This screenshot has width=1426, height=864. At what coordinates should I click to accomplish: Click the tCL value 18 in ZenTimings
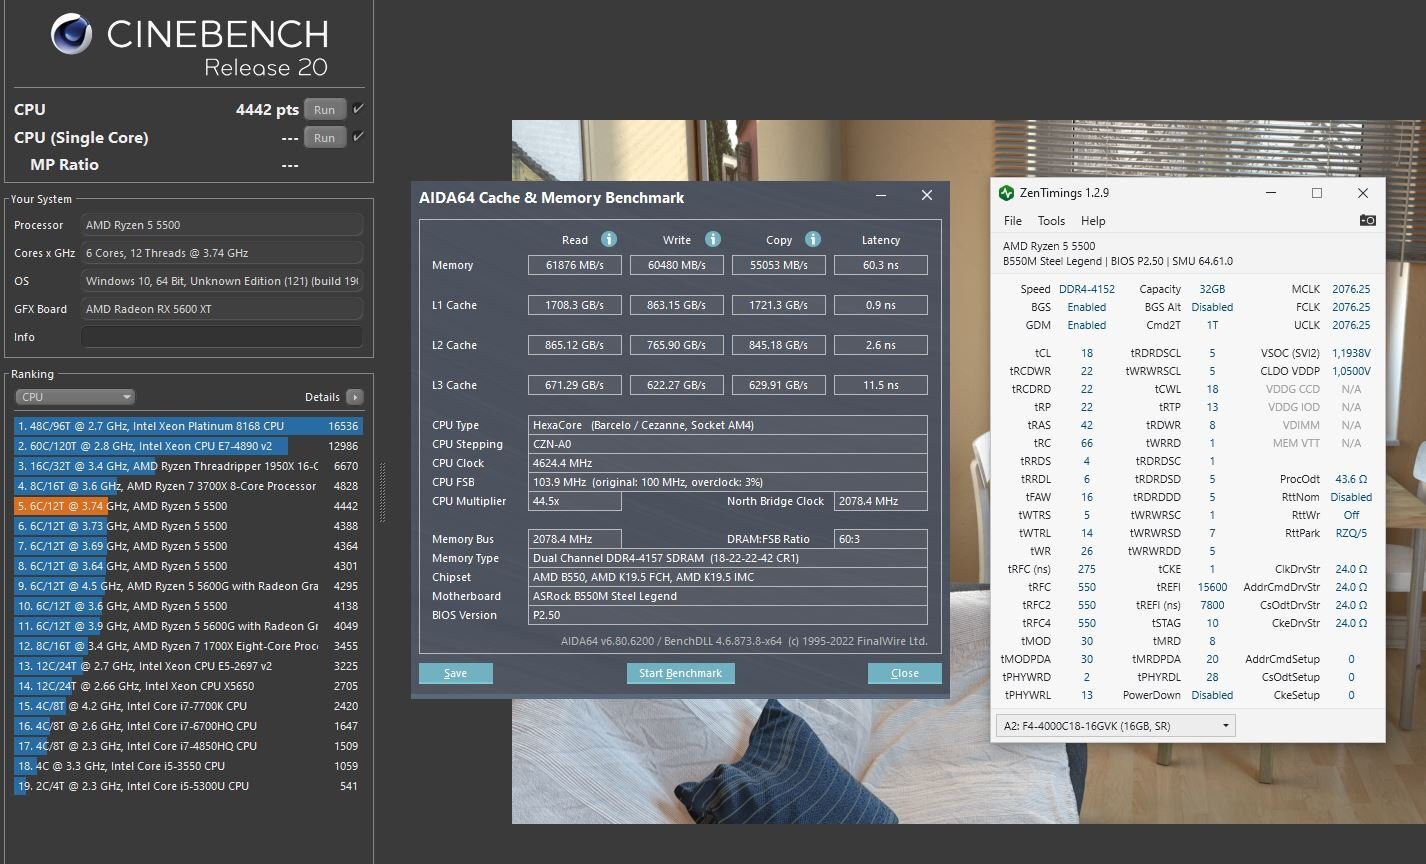1086,353
